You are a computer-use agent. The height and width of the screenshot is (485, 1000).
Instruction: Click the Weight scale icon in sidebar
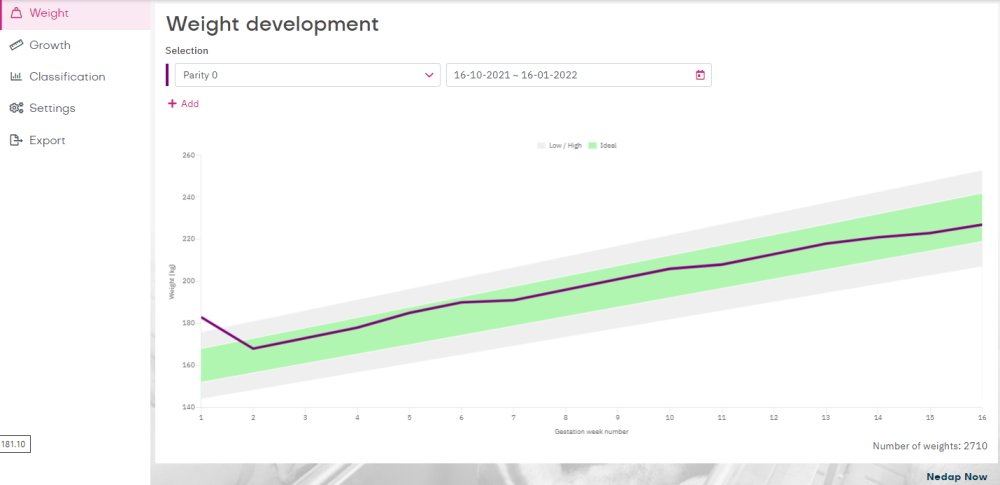pos(16,13)
